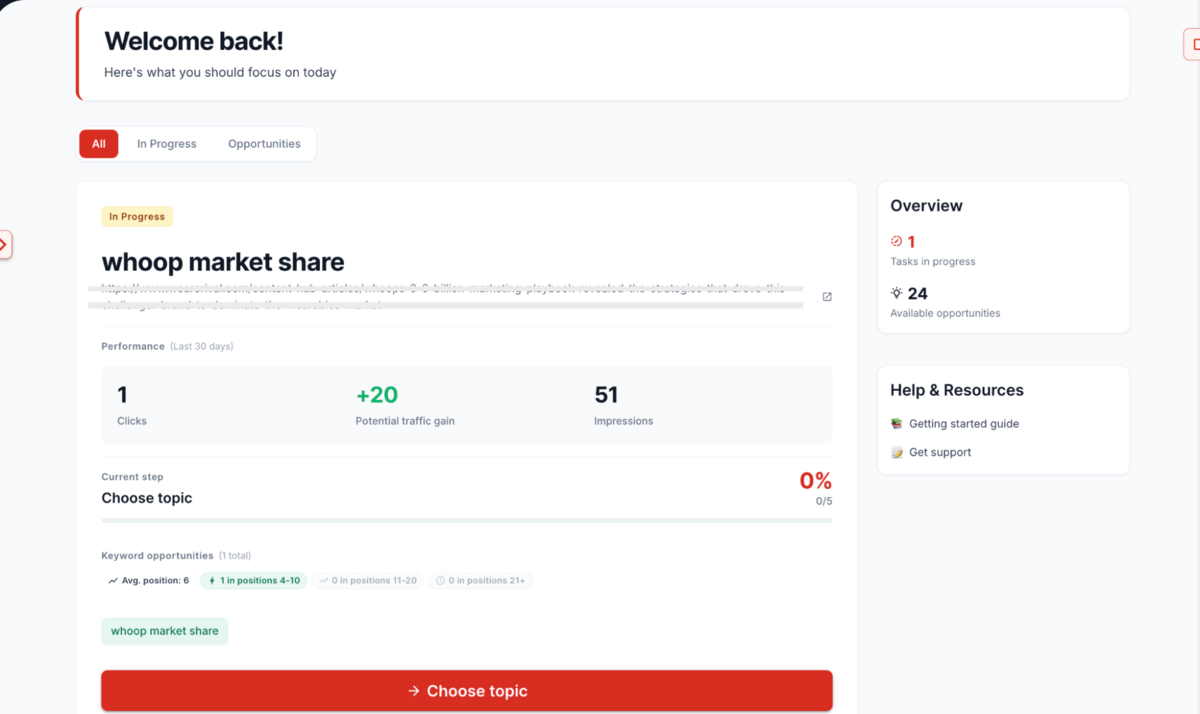Viewport: 1200px width, 714px height.
Task: Click the clock icon in positions 21+ chip
Action: tap(440, 580)
